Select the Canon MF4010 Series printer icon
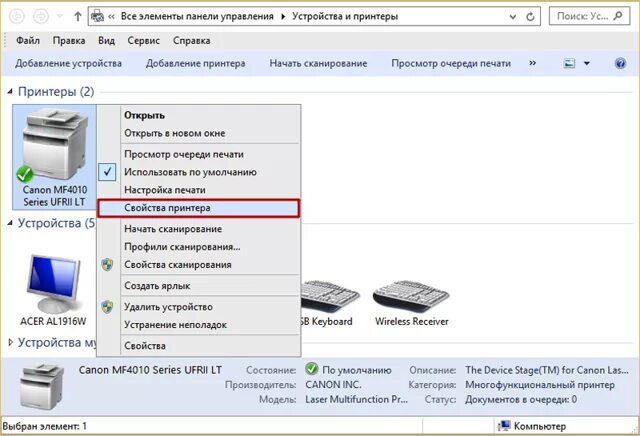Viewport: 640px width, 436px height. click(54, 157)
